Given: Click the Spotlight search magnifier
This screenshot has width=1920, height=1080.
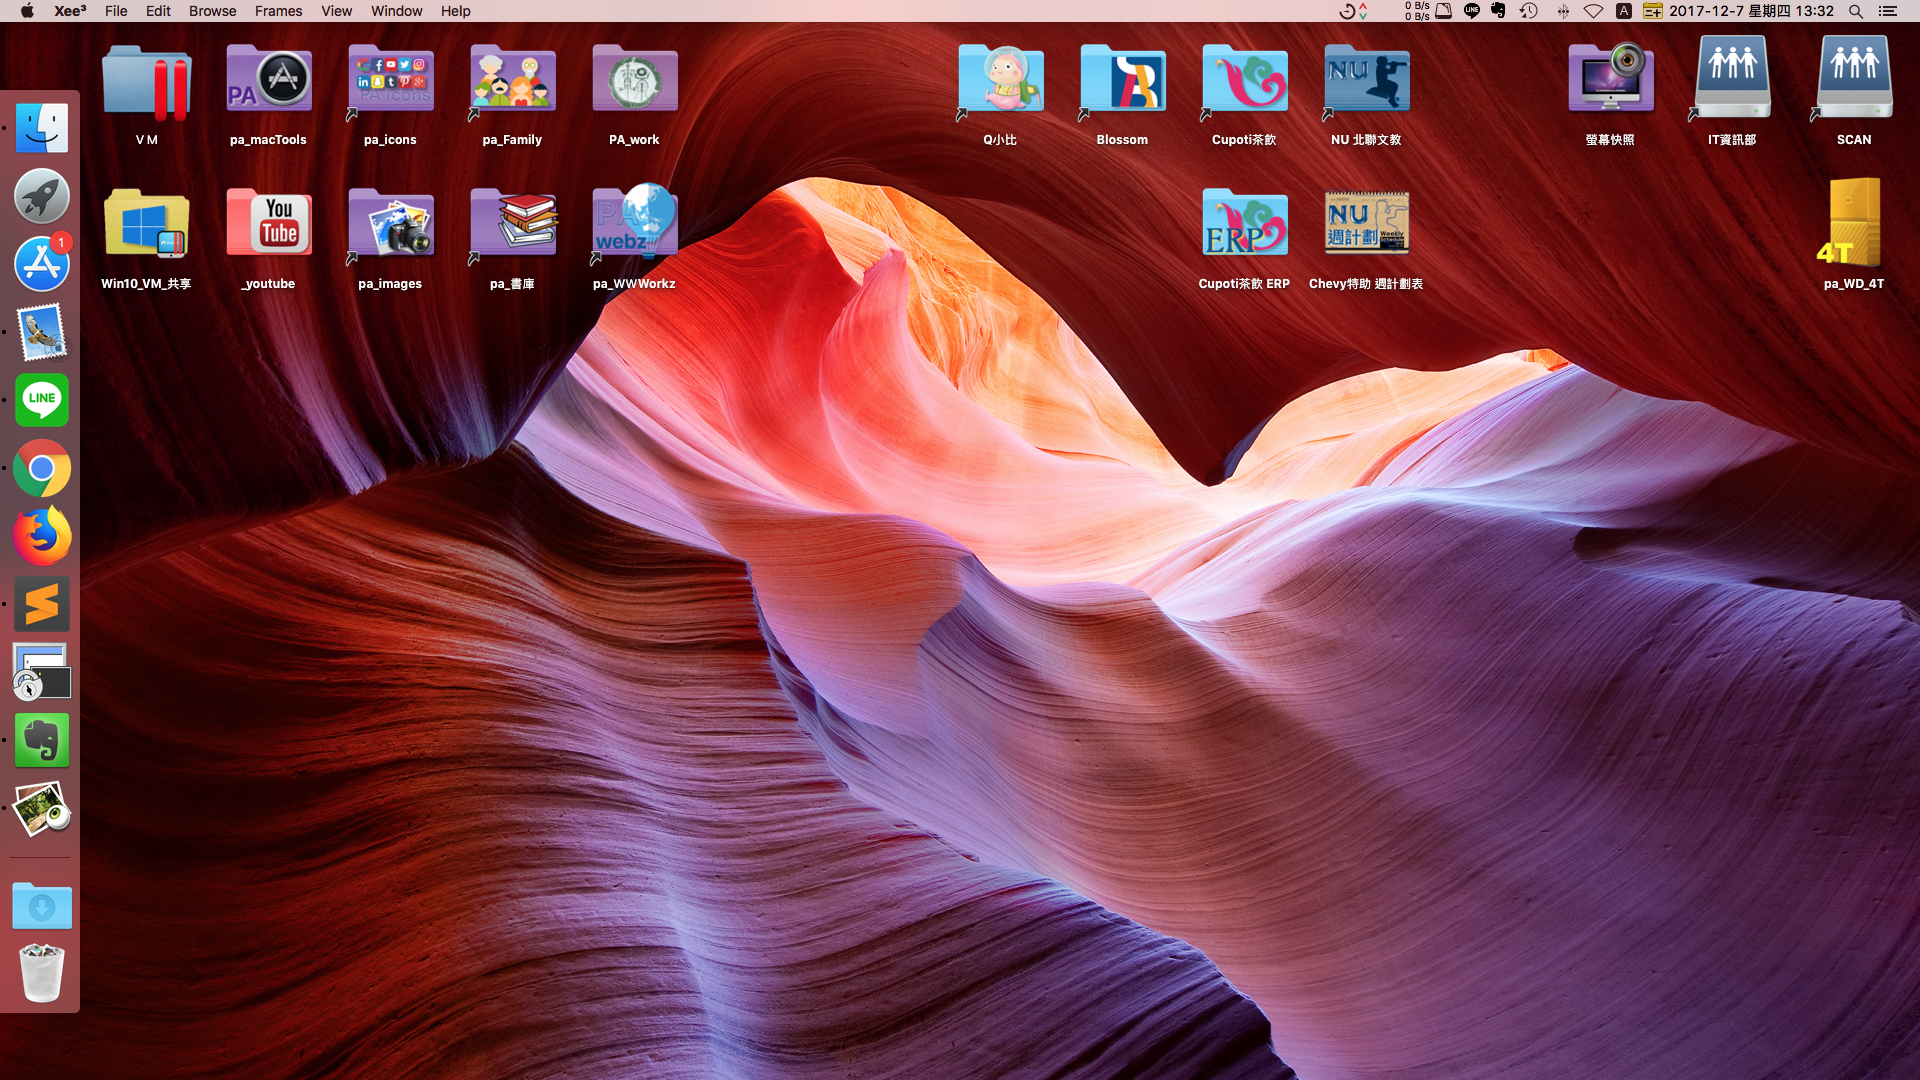Looking at the screenshot, I should click(1855, 11).
